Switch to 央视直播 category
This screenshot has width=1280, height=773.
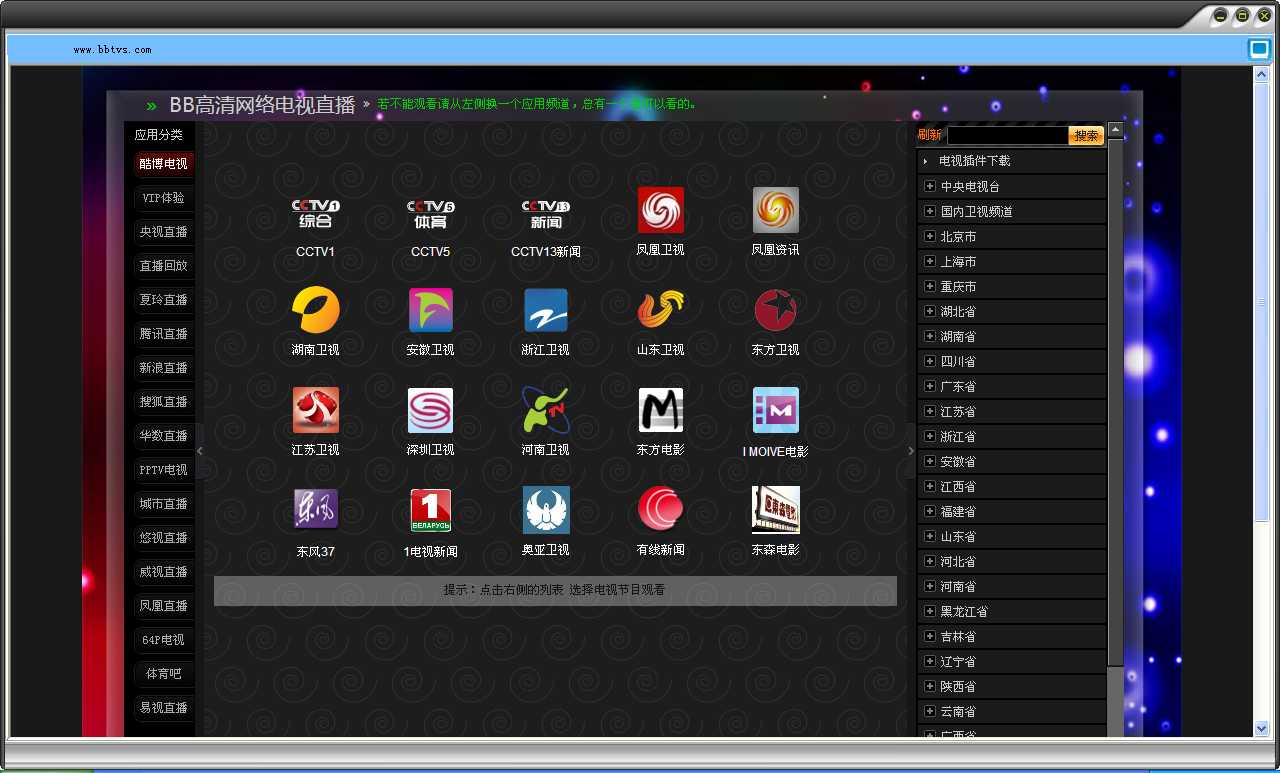[x=163, y=232]
